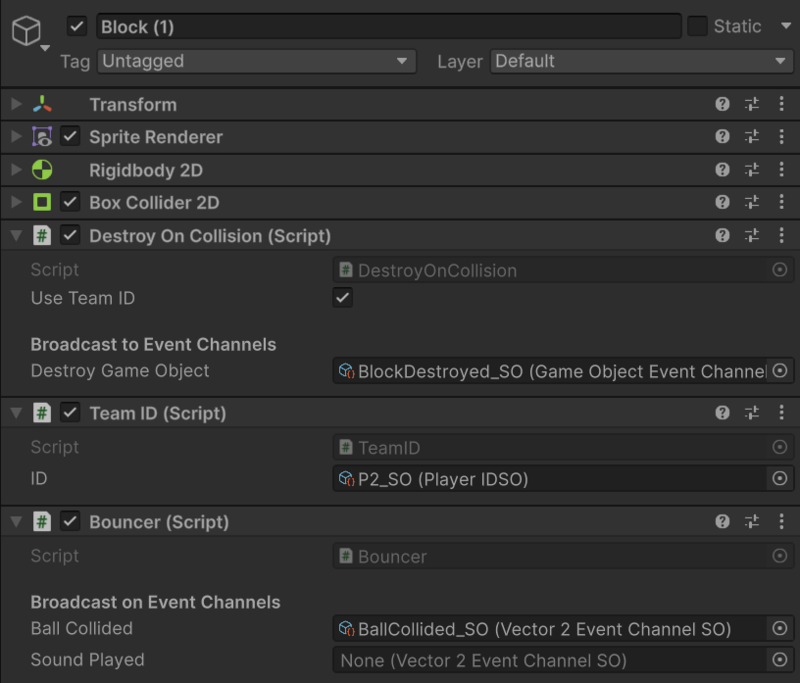This screenshot has height=683, width=800.
Task: Click object picker for Team ID field
Action: 780,478
